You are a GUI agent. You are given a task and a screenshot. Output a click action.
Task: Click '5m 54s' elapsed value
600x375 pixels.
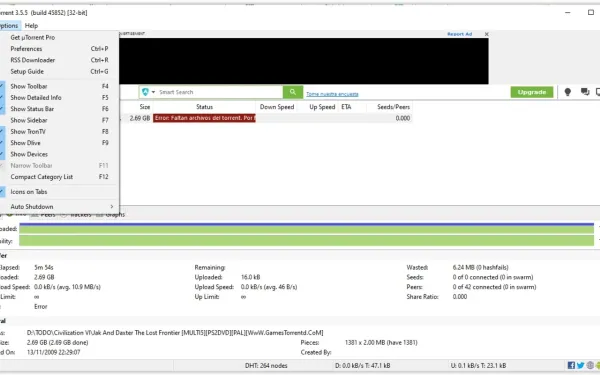point(44,267)
